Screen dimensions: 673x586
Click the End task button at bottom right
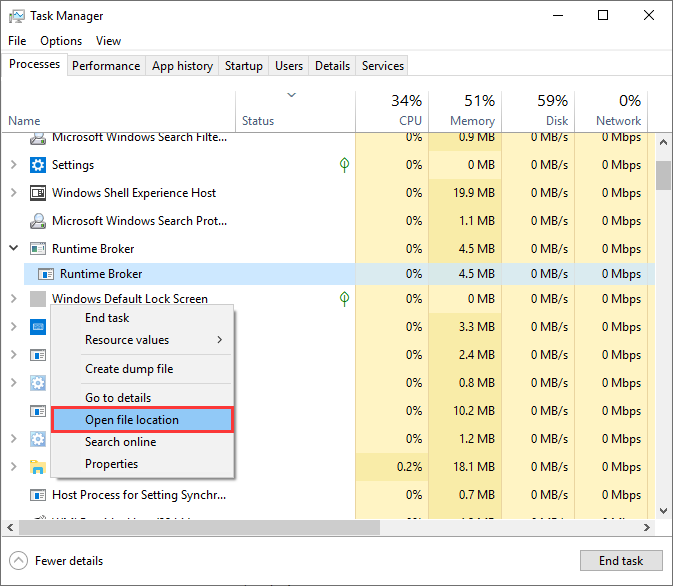pyautogui.click(x=621, y=561)
